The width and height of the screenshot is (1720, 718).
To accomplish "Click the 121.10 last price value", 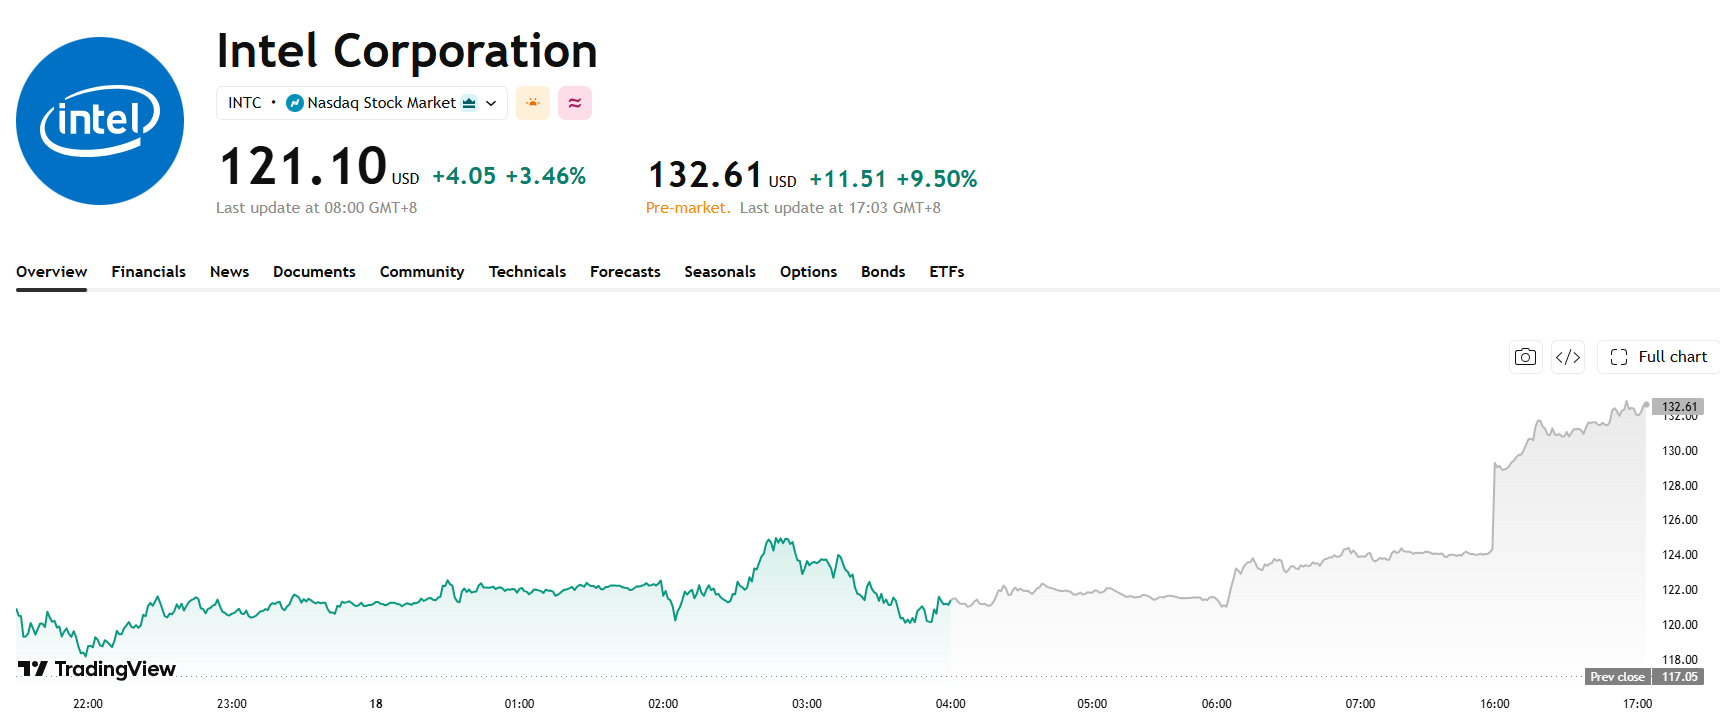I will click(303, 166).
